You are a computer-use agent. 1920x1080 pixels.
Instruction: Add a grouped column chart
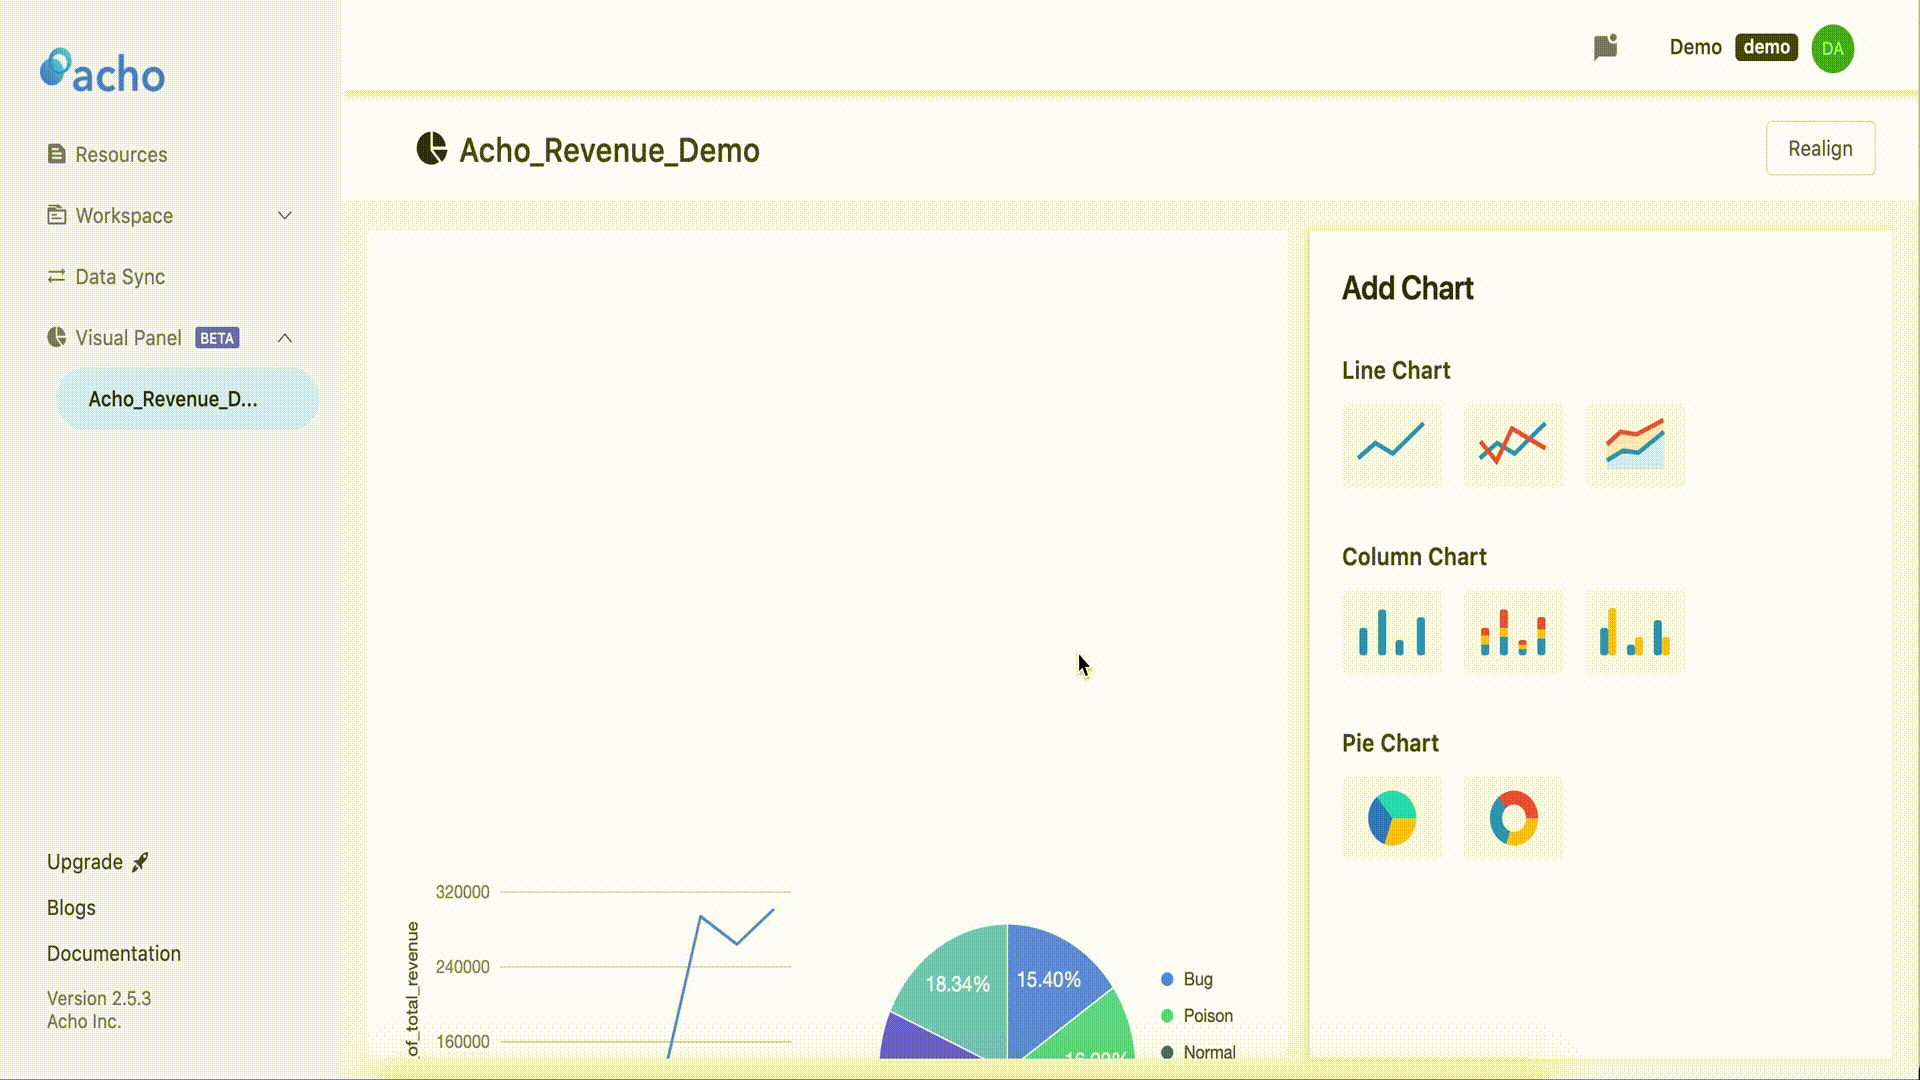pyautogui.click(x=1635, y=631)
